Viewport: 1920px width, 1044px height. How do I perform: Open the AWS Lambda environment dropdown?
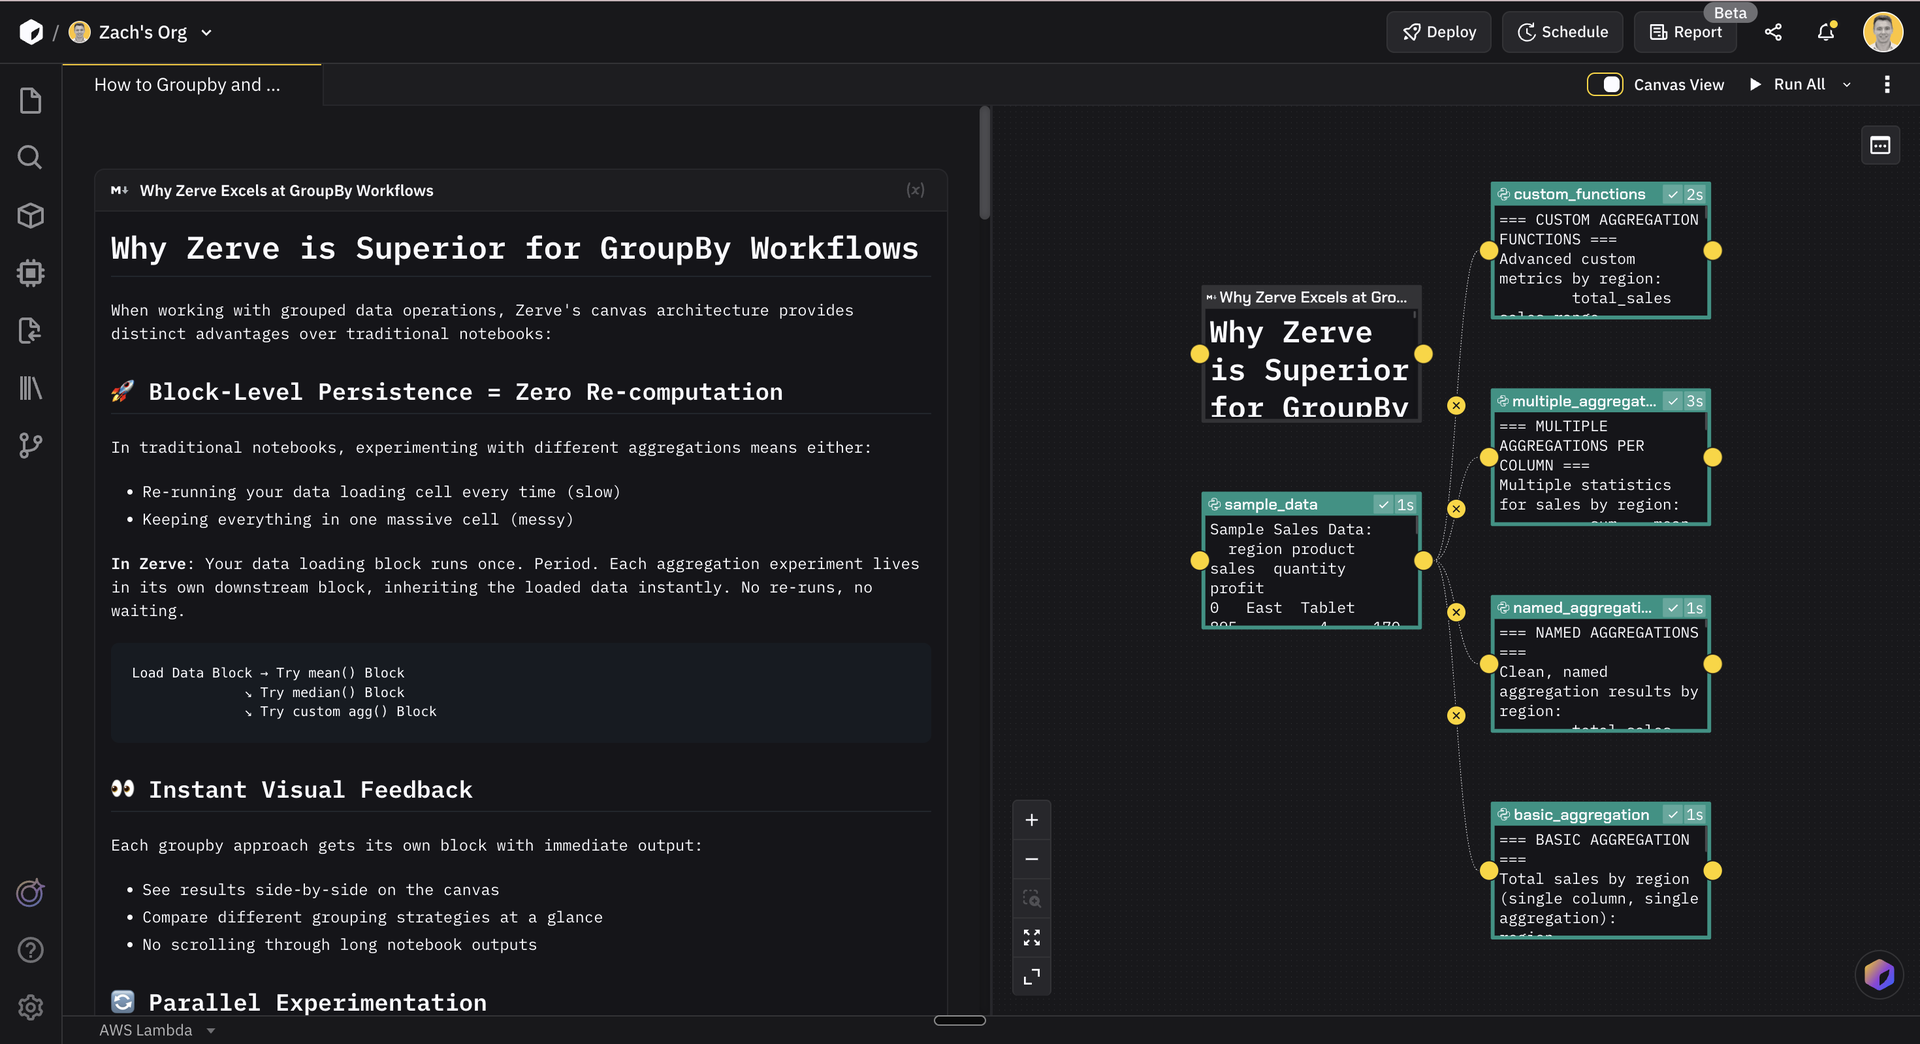pos(157,1030)
